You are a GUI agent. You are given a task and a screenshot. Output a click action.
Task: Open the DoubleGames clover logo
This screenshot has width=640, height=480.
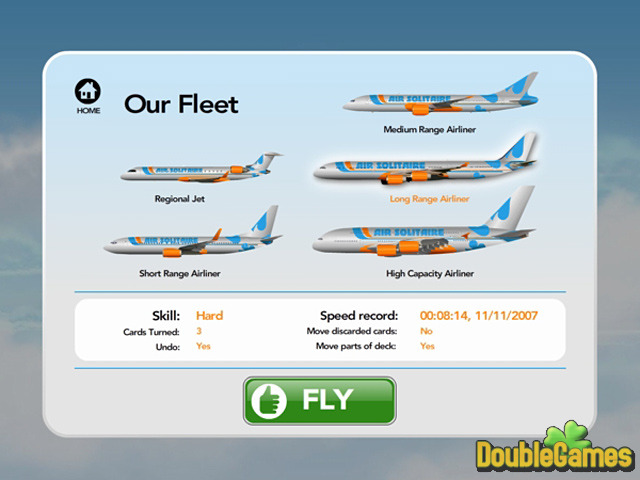point(555,447)
